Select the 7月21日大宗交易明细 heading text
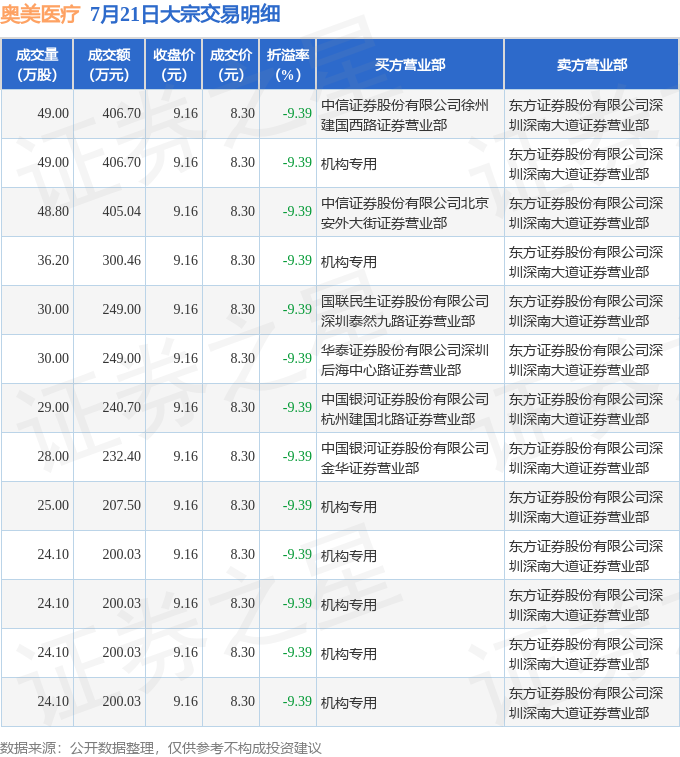The image size is (680, 757). tap(185, 14)
